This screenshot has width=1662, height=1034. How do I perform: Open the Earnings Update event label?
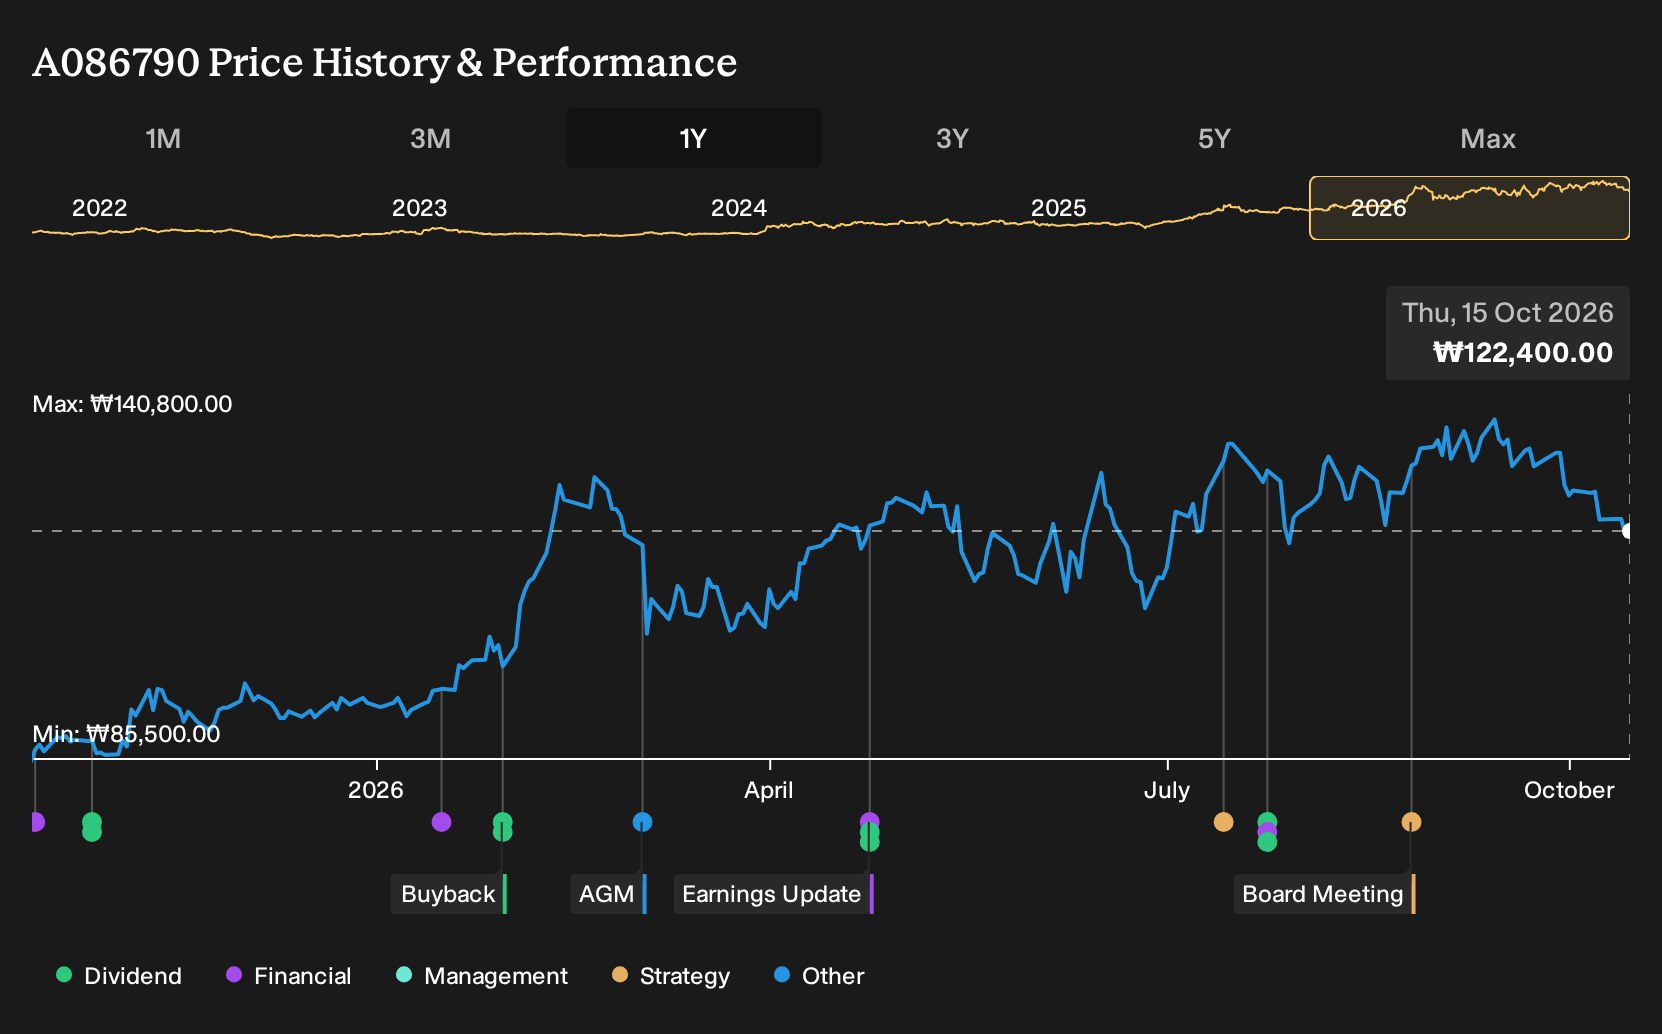pyautogui.click(x=773, y=894)
